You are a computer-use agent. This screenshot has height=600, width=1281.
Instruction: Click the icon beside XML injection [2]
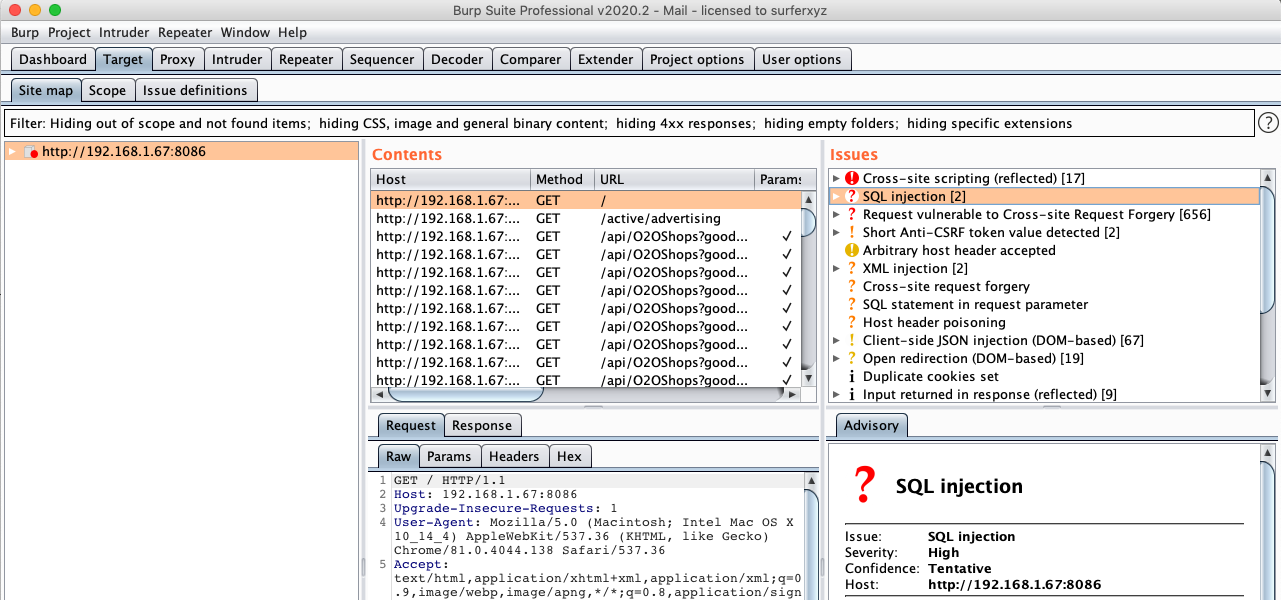852,268
